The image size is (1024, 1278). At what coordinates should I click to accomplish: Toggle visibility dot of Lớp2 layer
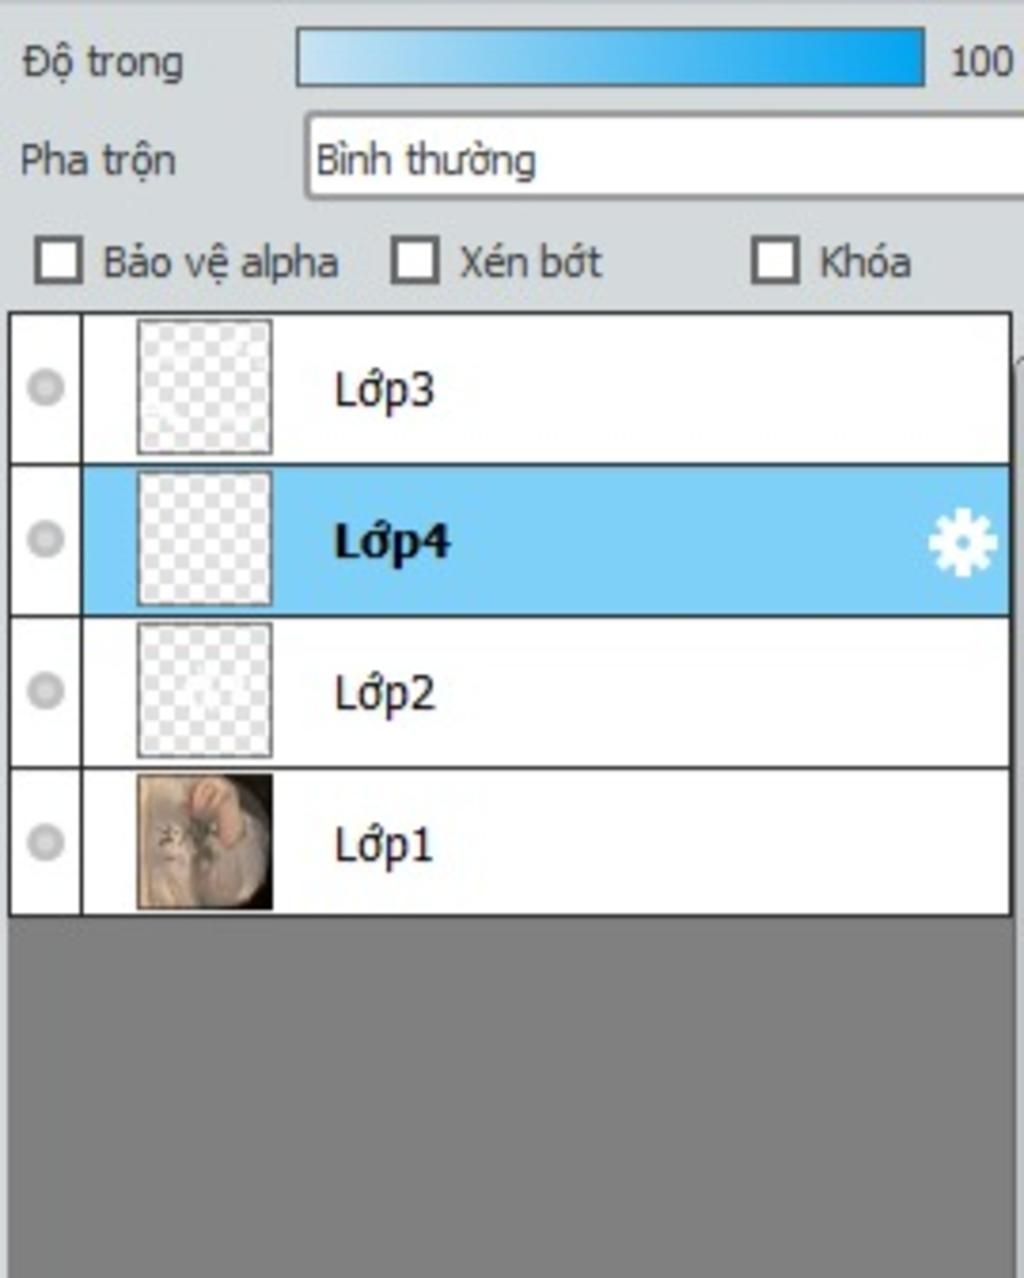[45, 690]
